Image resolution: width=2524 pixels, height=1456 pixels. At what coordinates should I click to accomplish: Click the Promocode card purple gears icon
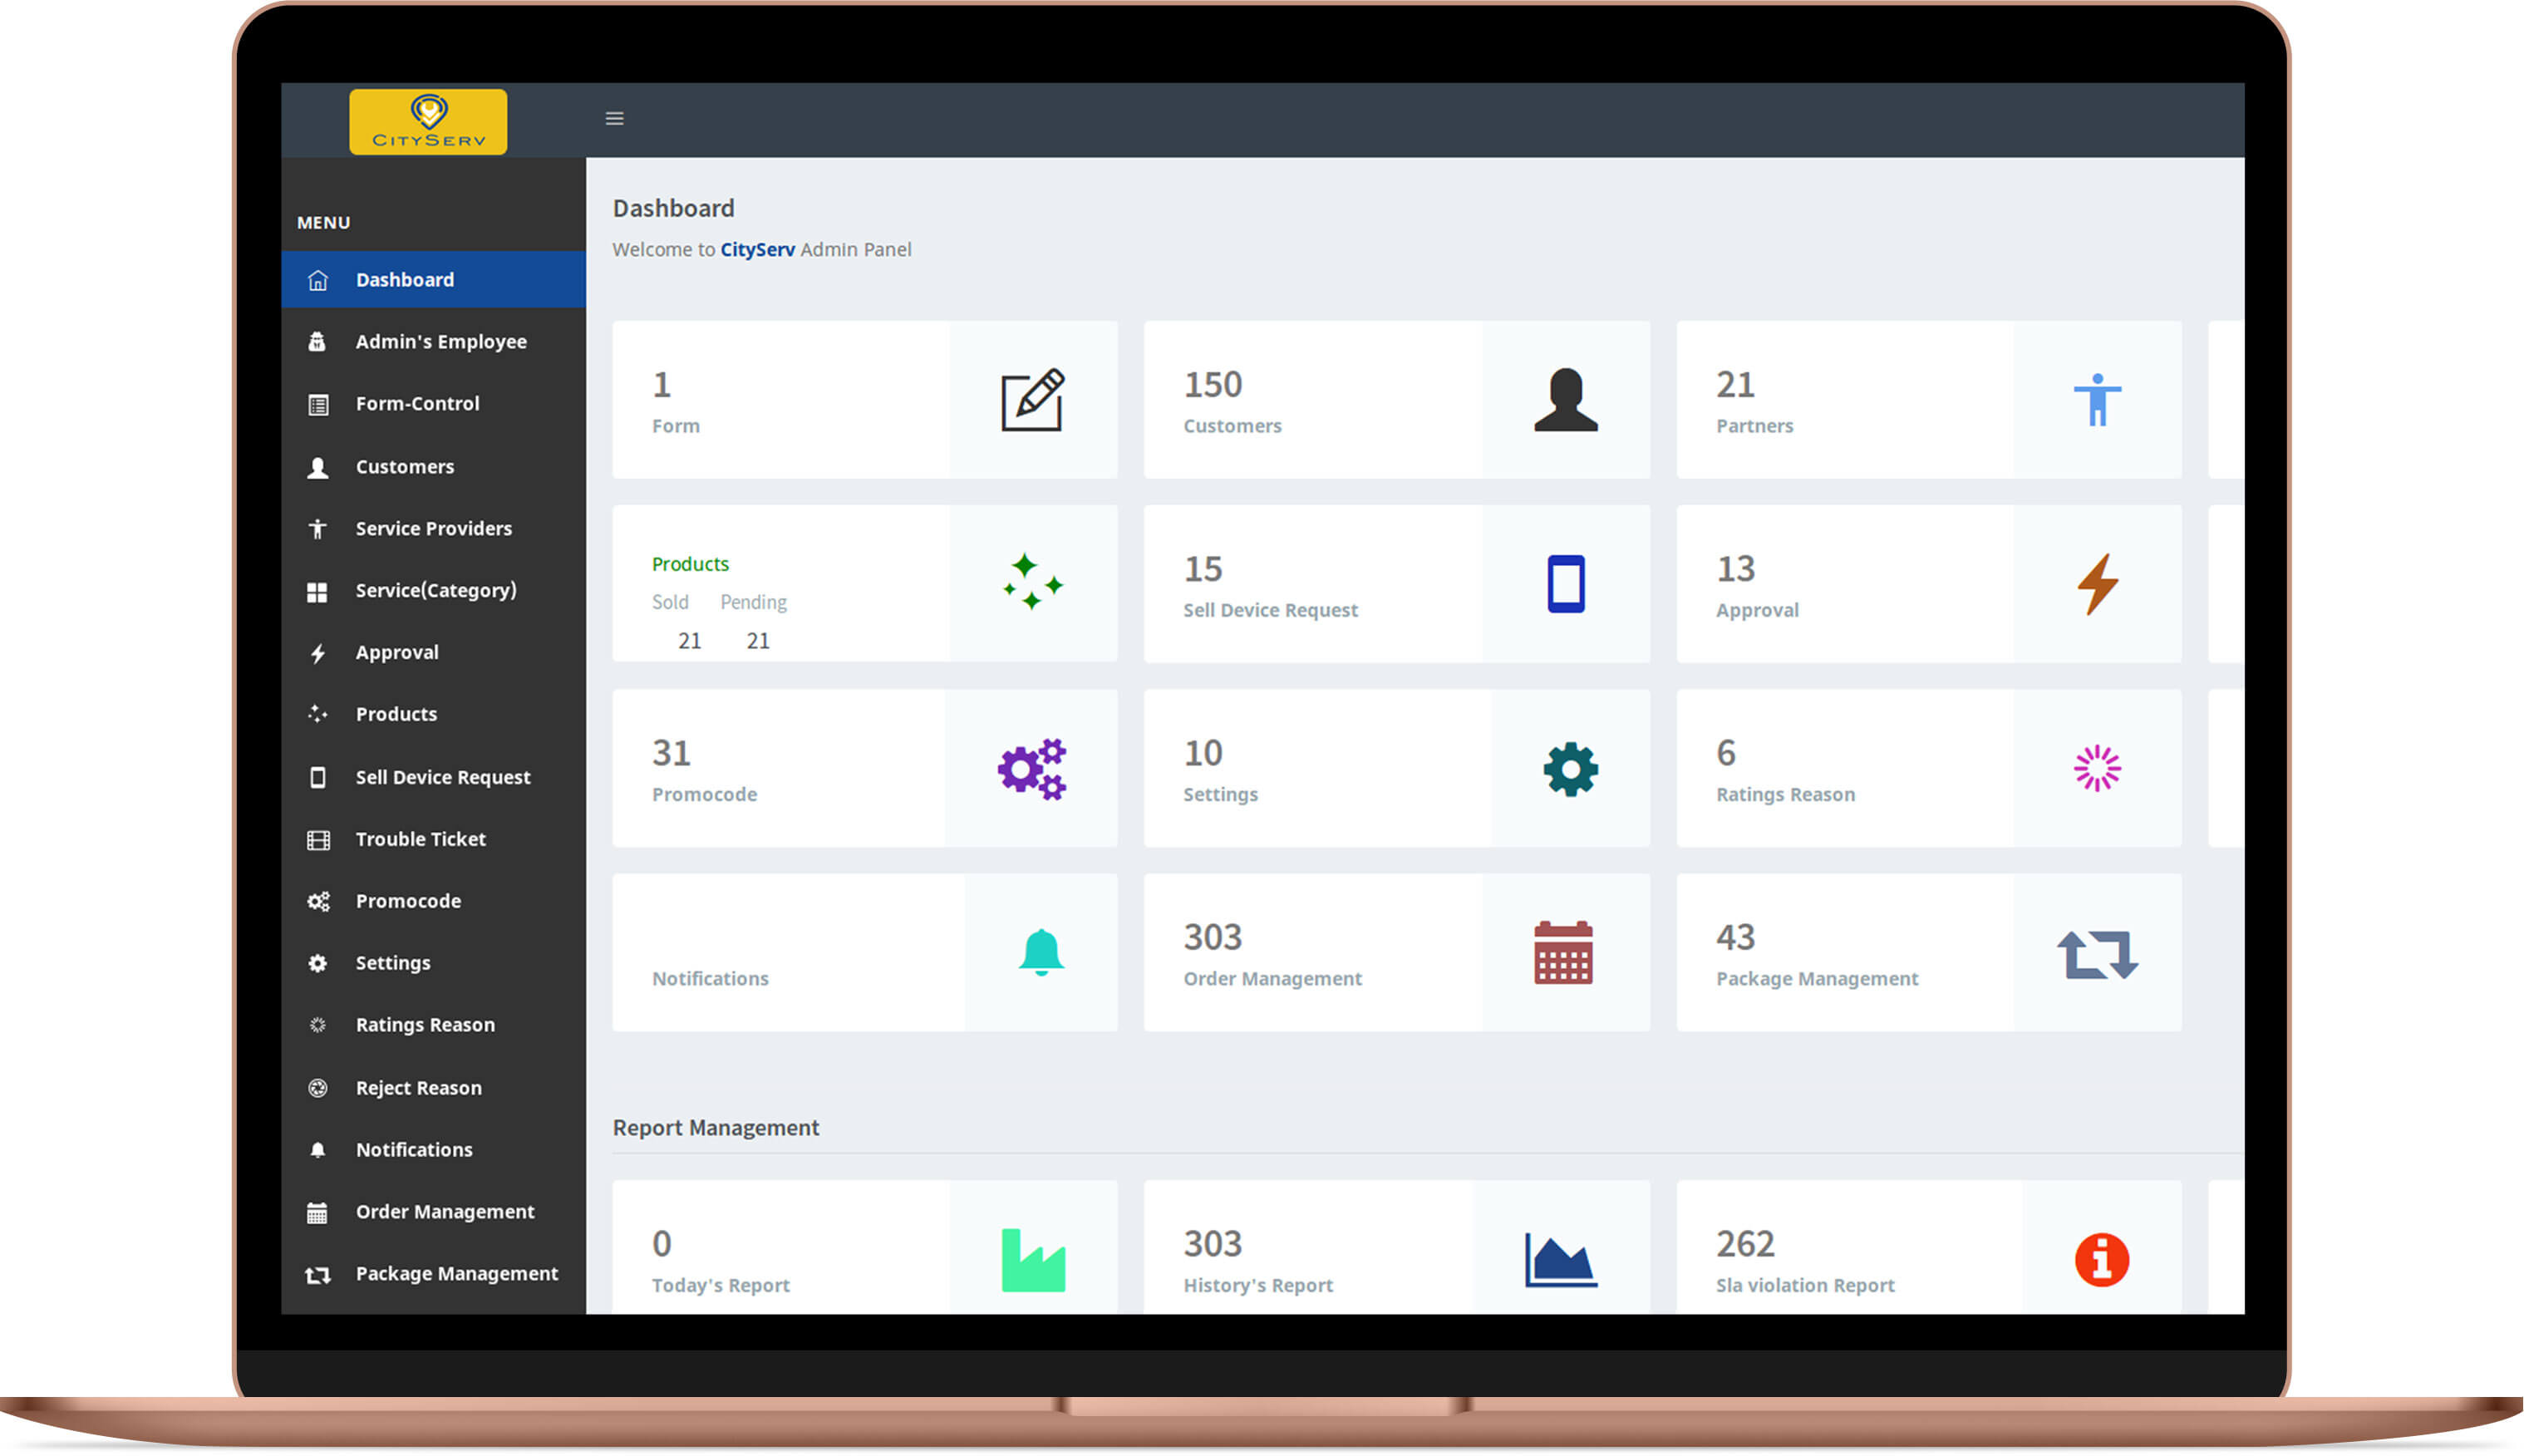click(1032, 769)
